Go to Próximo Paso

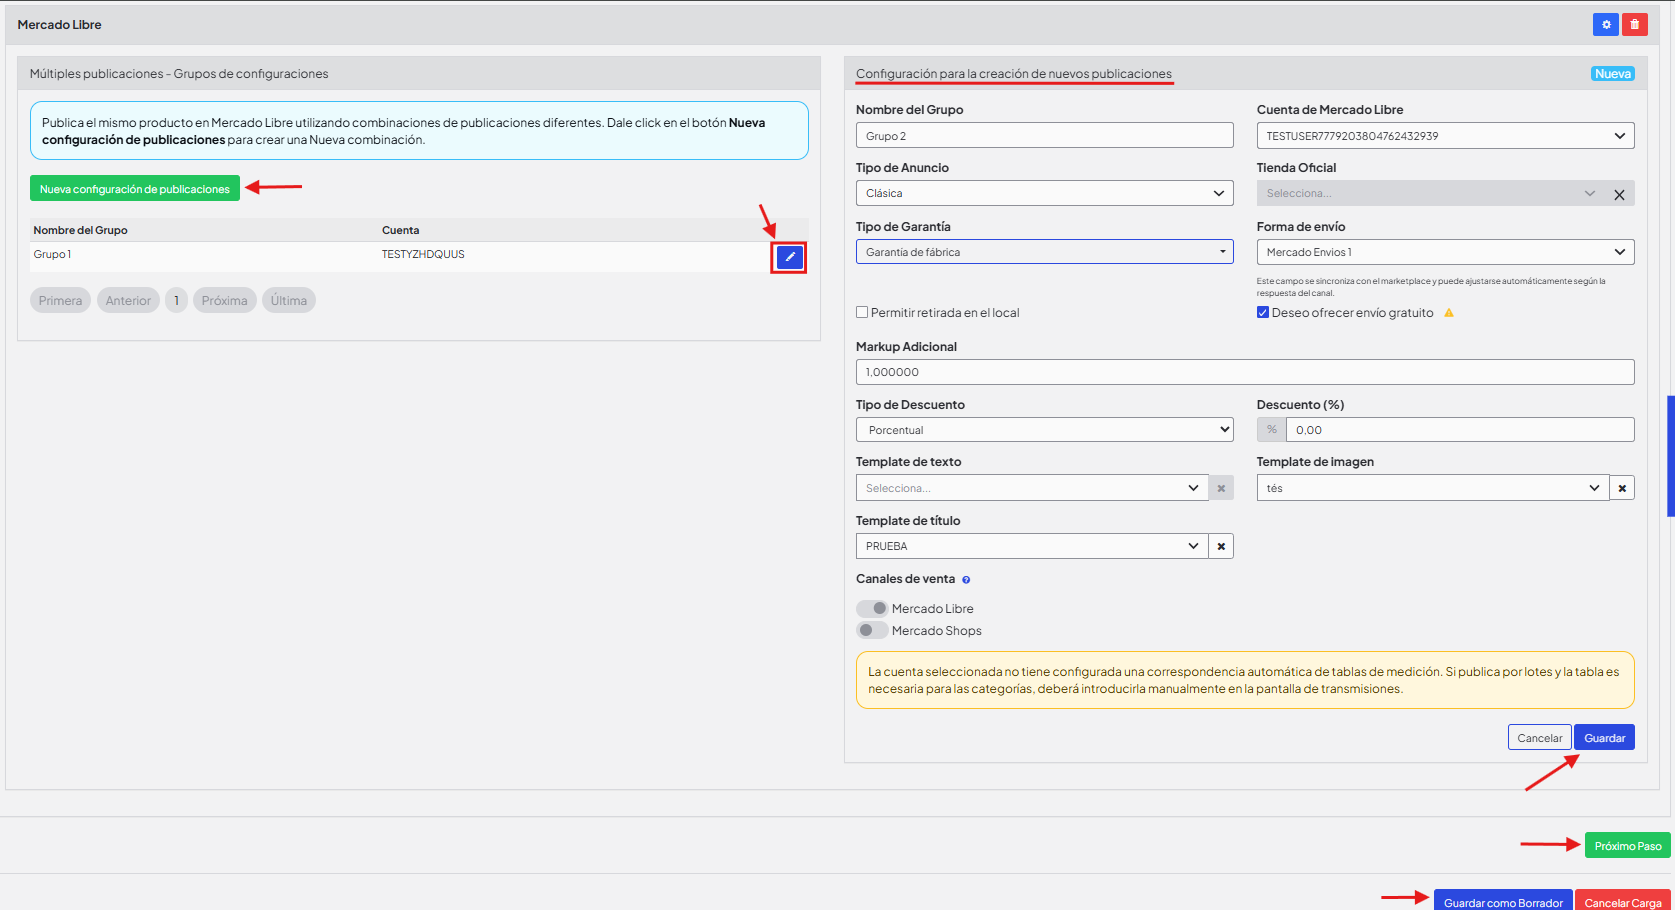(x=1628, y=846)
